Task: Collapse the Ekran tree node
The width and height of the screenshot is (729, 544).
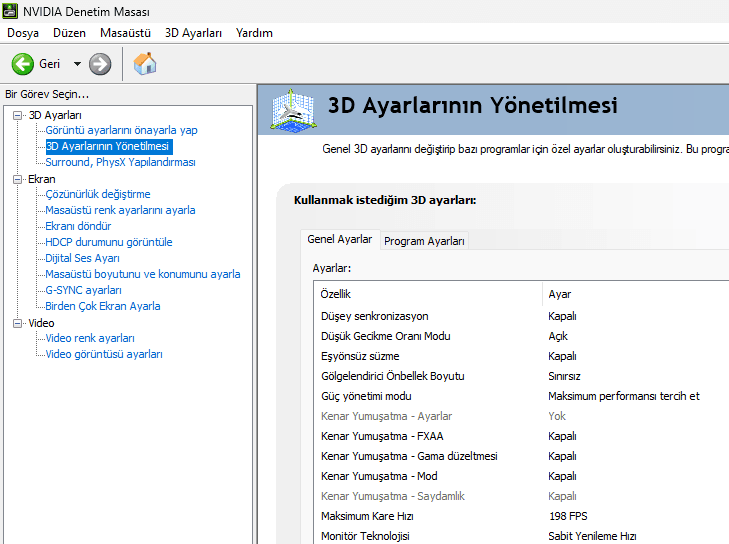Action: pyautogui.click(x=17, y=179)
